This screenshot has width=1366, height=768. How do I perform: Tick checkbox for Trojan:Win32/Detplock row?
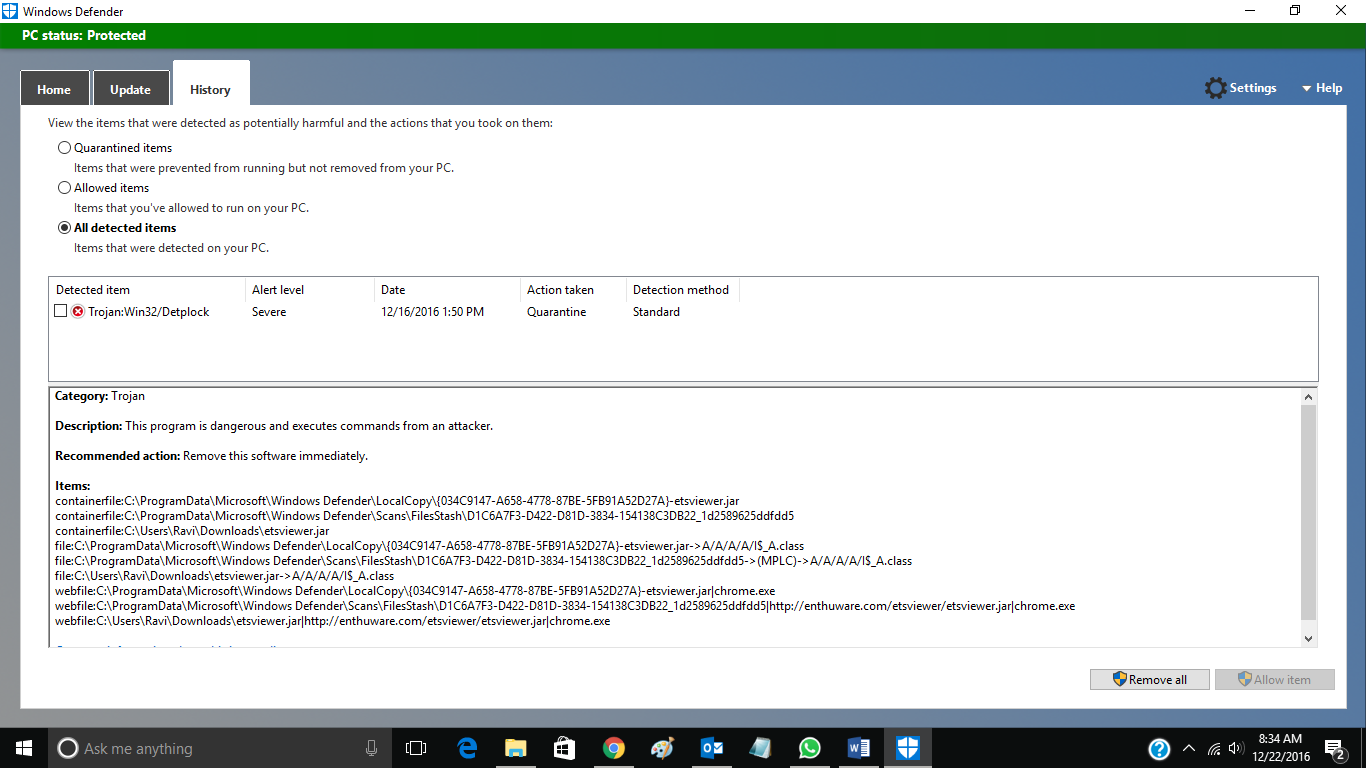[61, 311]
